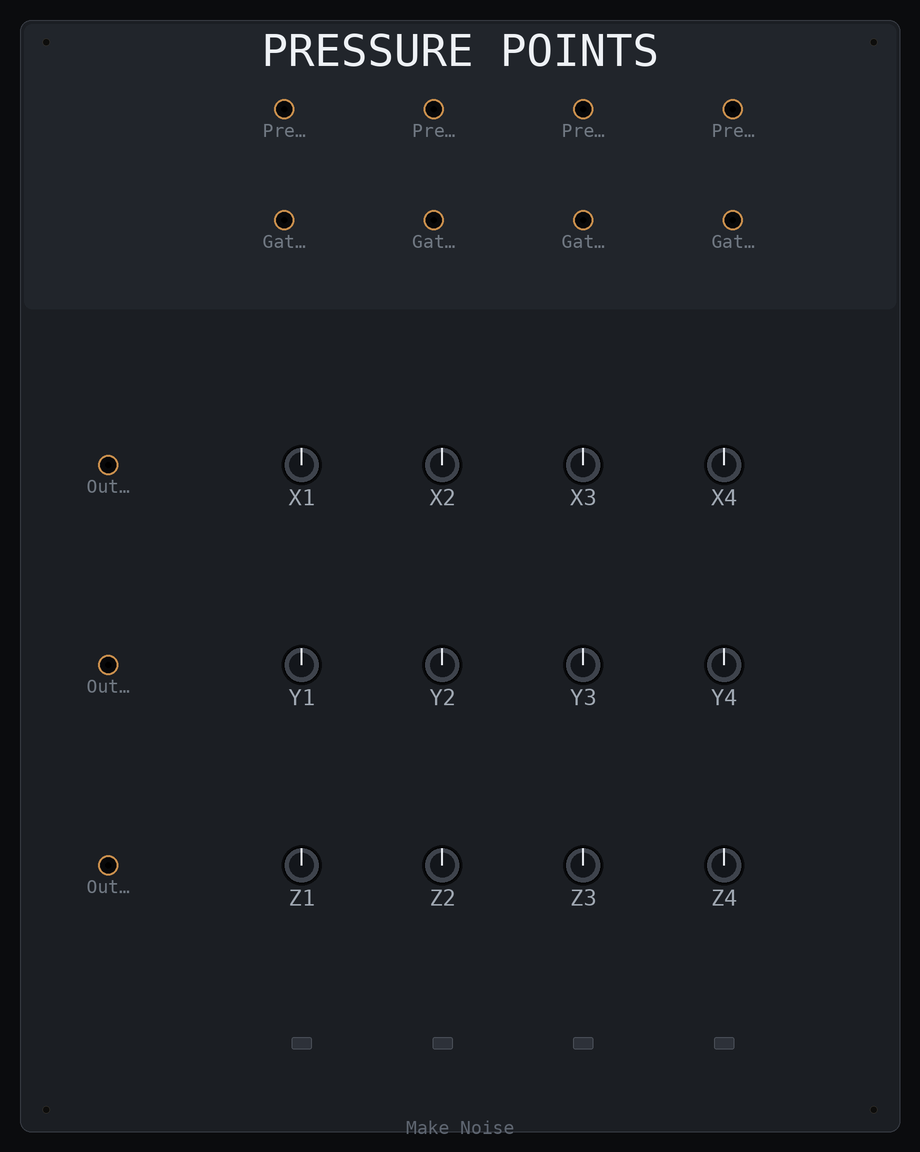This screenshot has height=1152, width=920.
Task: Toggle the pad button below Z4
Action: [x=725, y=1043]
